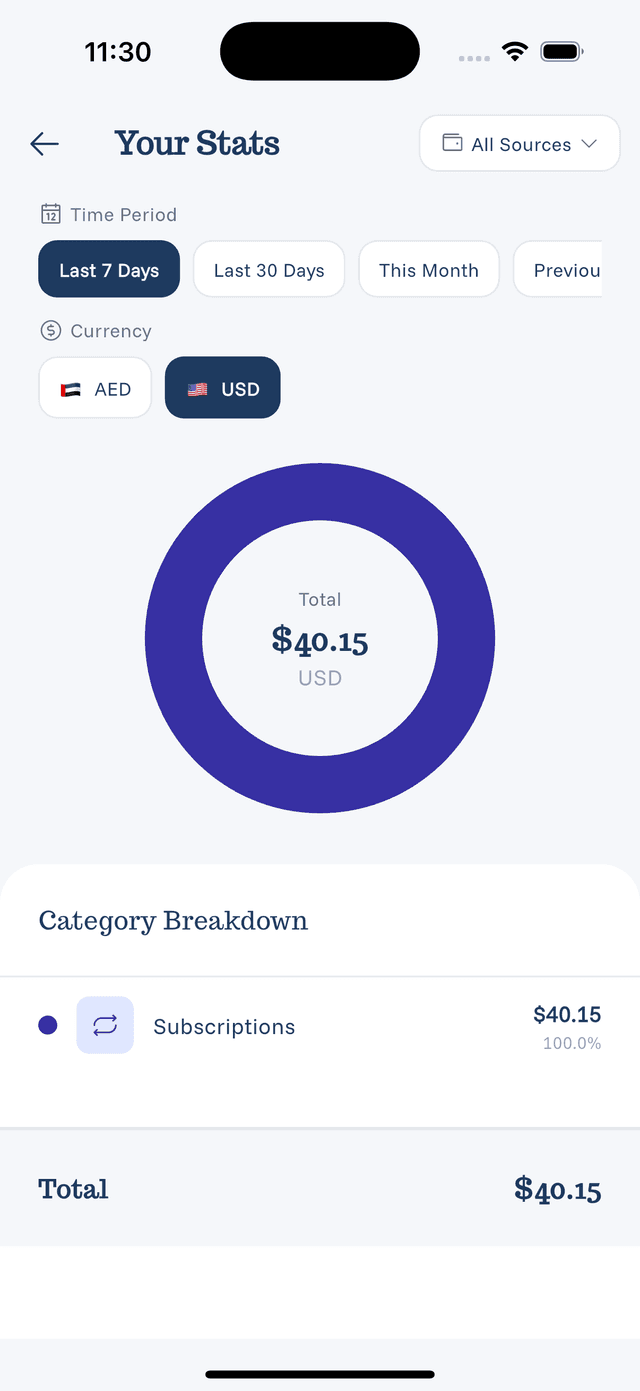Screen dimensions: 640x1391
Task: Open the All Sources dropdown
Action: coord(519,142)
